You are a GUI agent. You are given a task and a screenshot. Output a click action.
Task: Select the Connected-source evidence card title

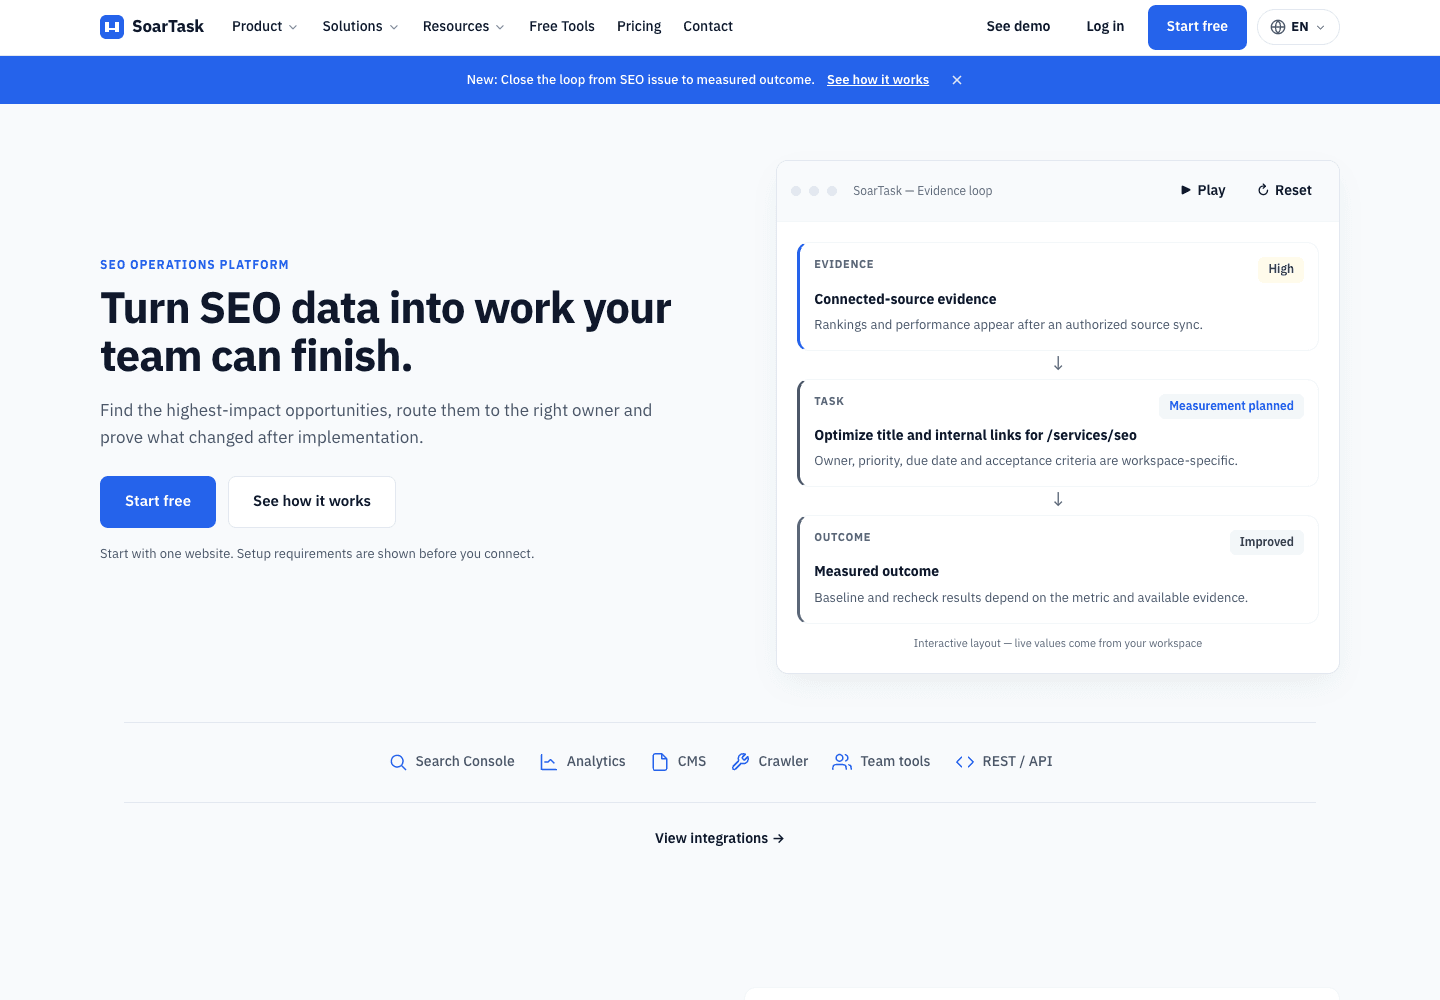pos(905,299)
